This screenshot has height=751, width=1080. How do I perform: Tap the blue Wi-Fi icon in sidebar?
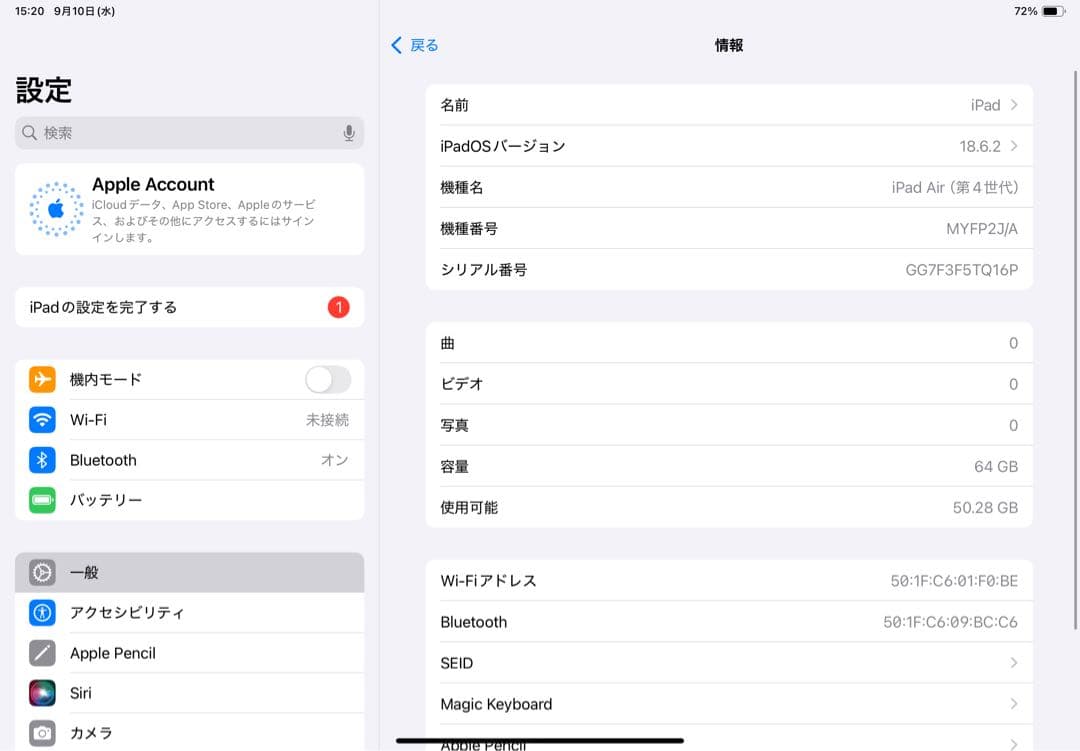[41, 420]
